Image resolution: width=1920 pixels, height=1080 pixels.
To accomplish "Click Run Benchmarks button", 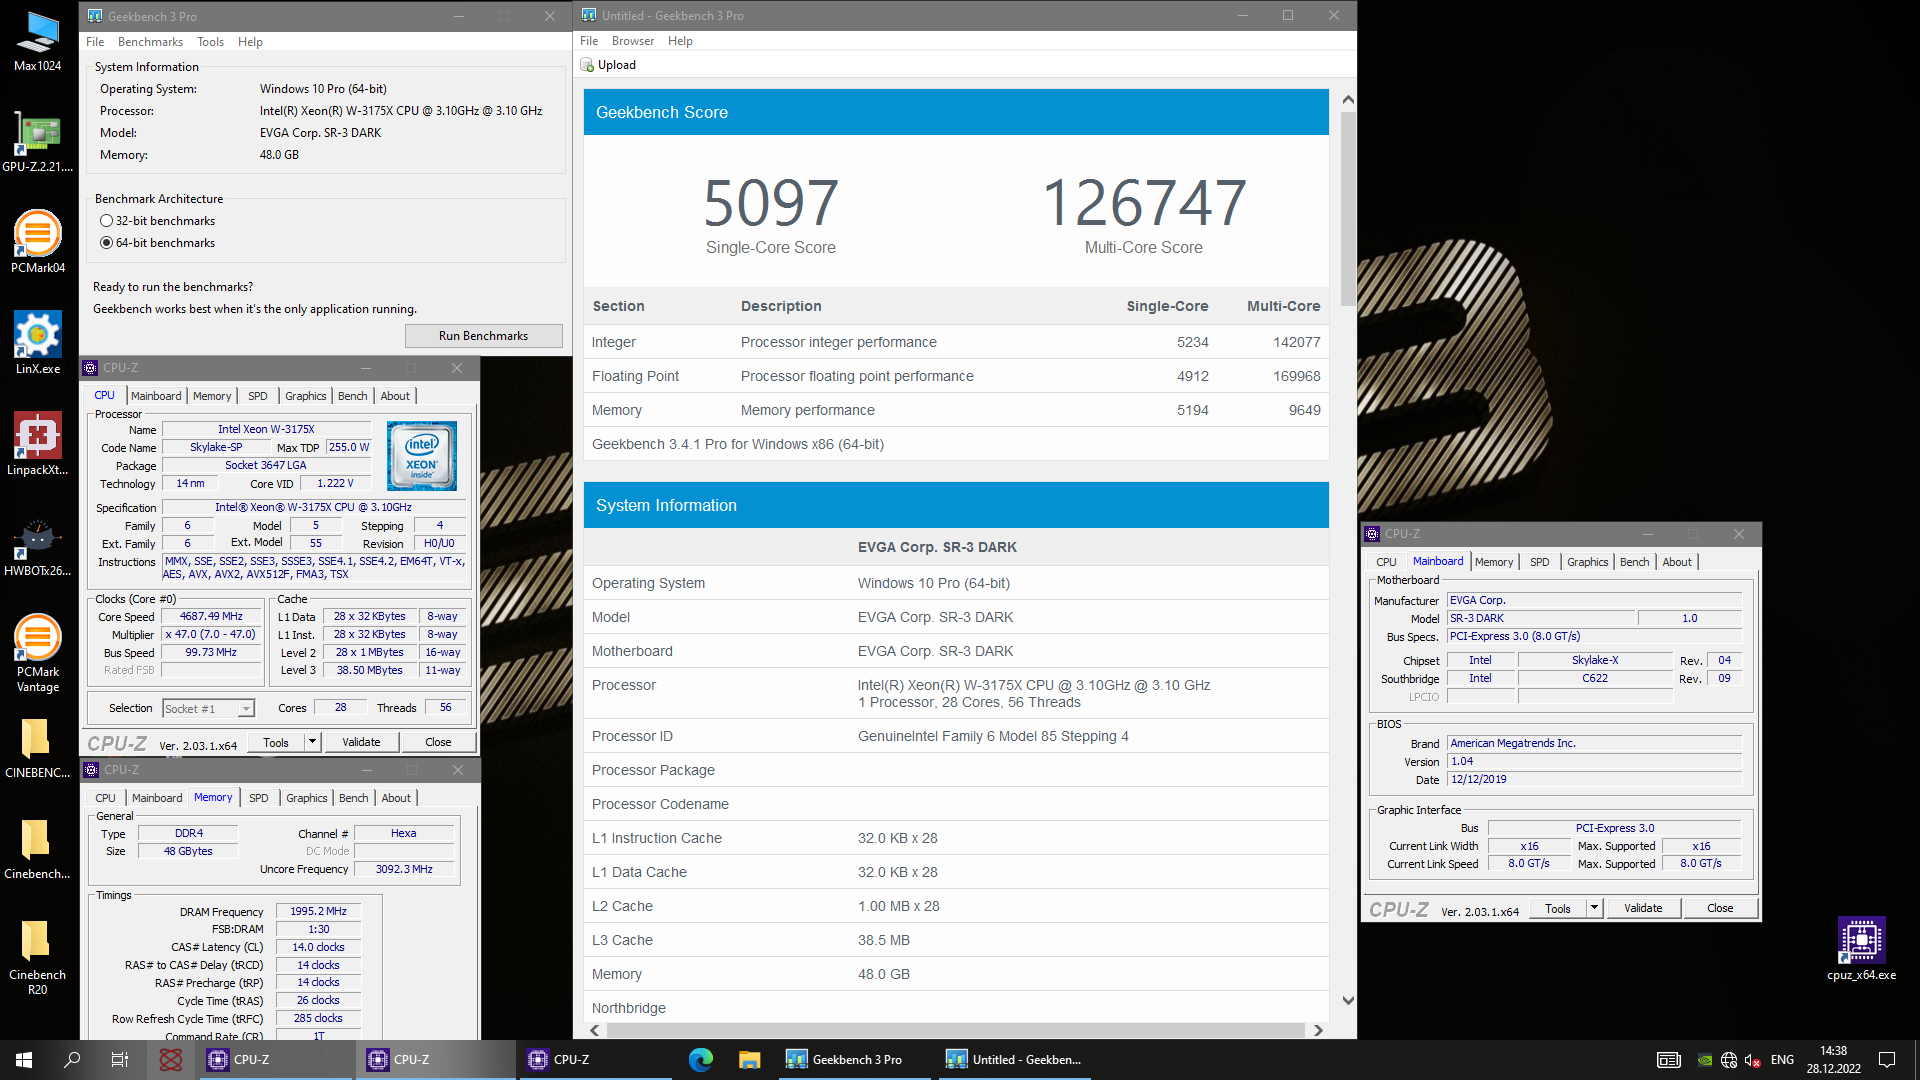I will pyautogui.click(x=483, y=336).
